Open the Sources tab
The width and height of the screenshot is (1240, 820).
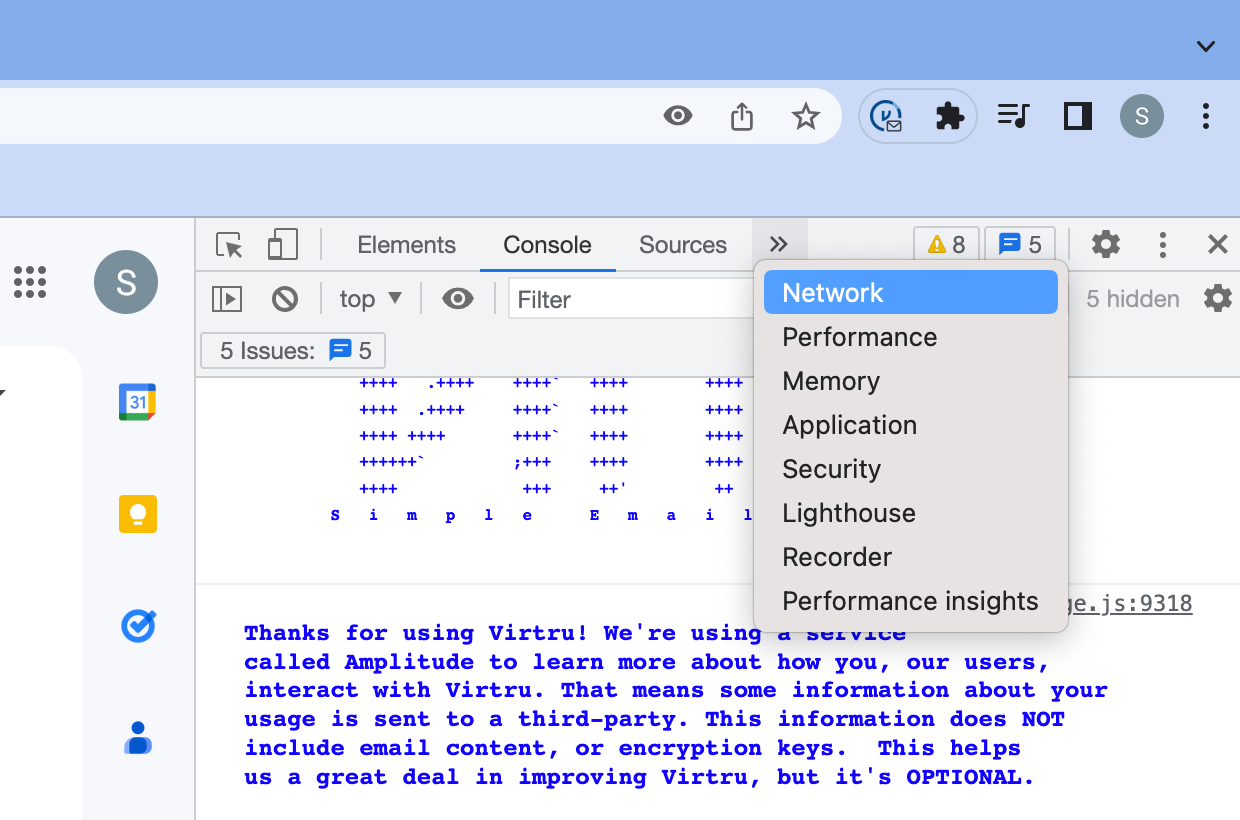pyautogui.click(x=683, y=245)
